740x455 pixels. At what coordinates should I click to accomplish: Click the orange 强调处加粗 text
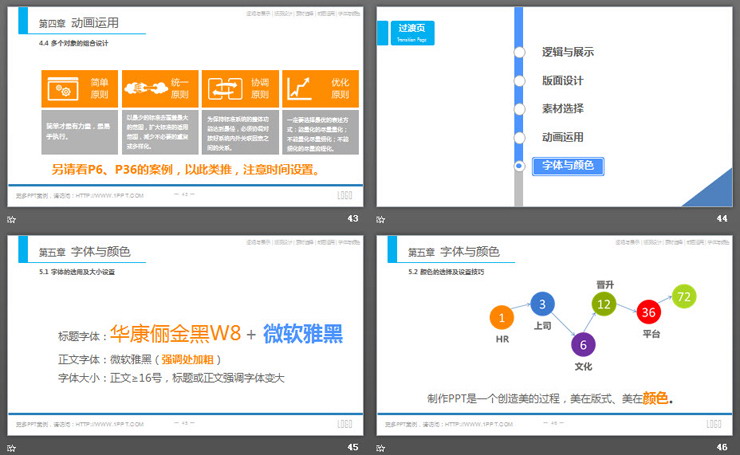[x=187, y=360]
